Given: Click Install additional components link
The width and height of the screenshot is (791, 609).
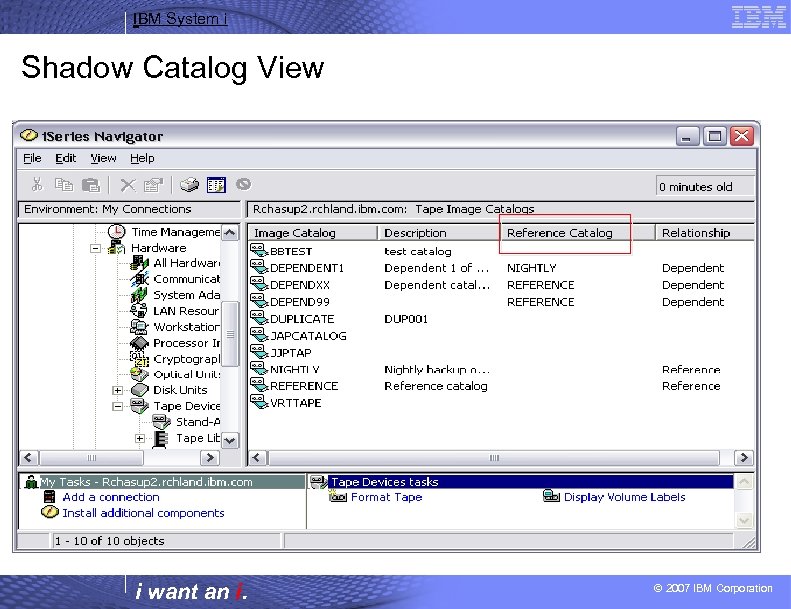Looking at the screenshot, I should pyautogui.click(x=143, y=513).
